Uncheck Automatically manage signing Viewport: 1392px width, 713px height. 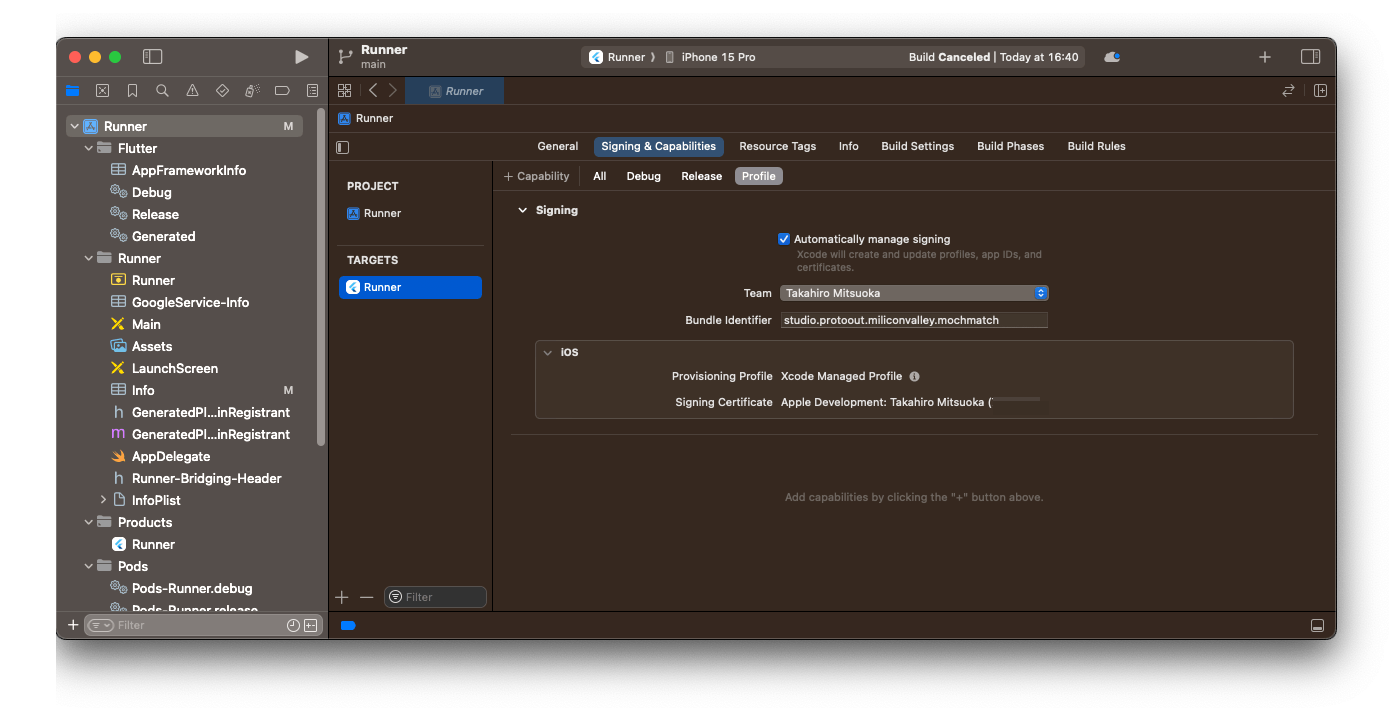(x=784, y=239)
